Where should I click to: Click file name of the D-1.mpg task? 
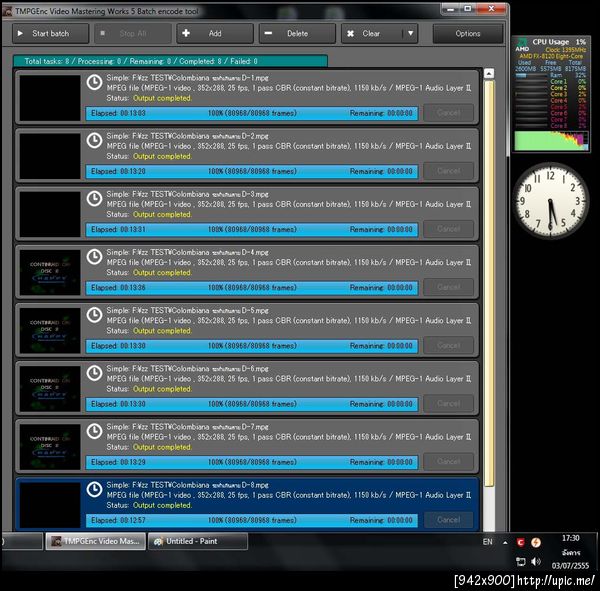(x=188, y=78)
